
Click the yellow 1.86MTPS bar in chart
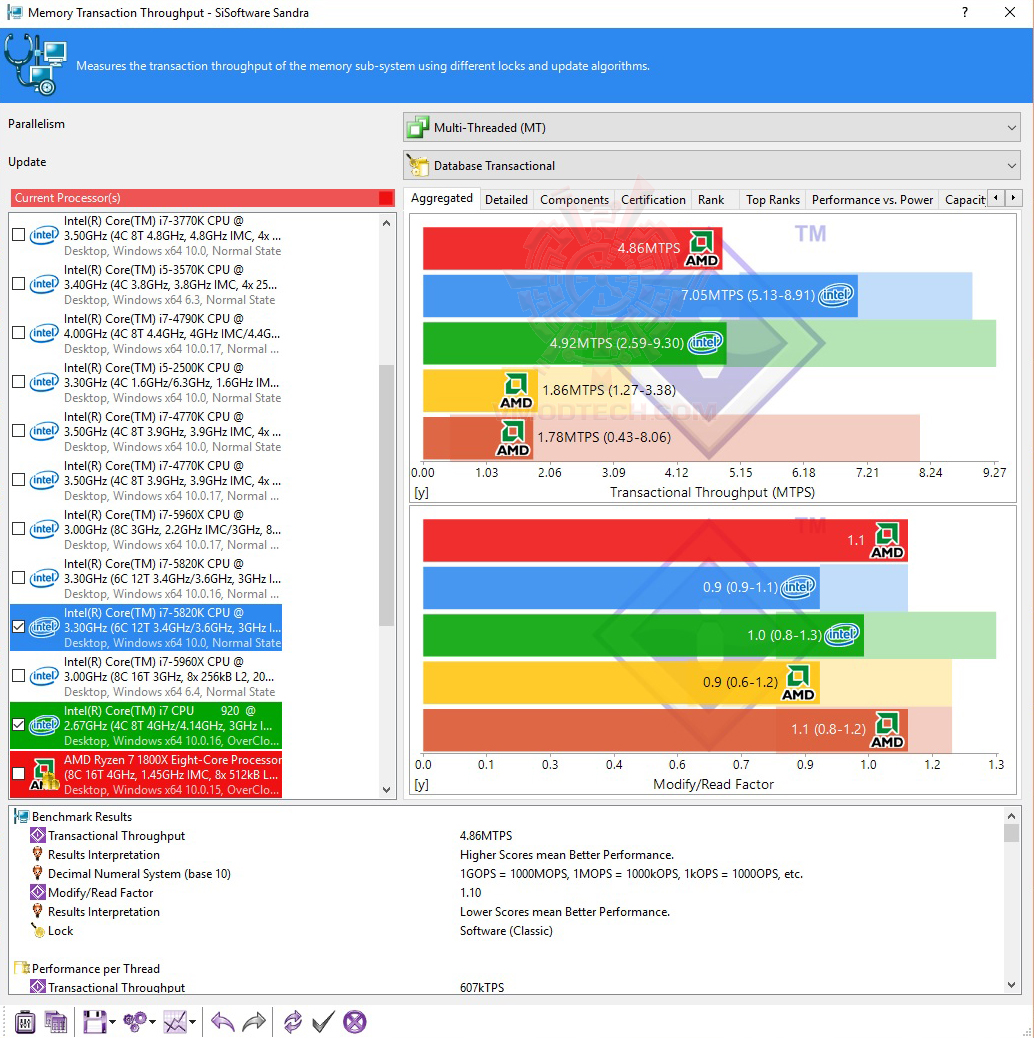[x=480, y=391]
